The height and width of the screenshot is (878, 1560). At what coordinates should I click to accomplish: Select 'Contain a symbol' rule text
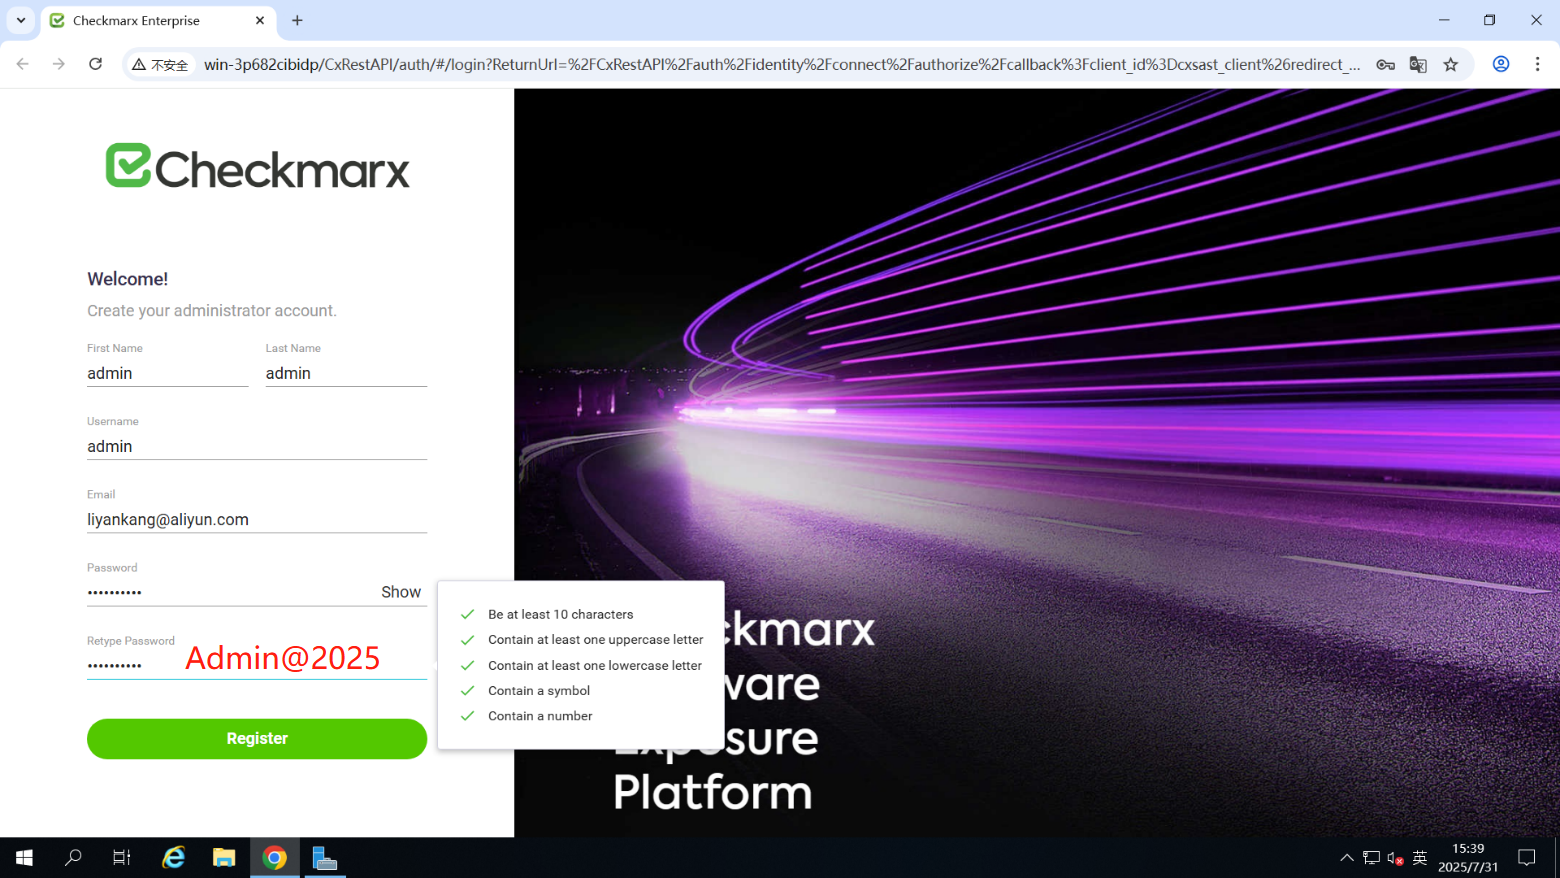[x=539, y=691]
